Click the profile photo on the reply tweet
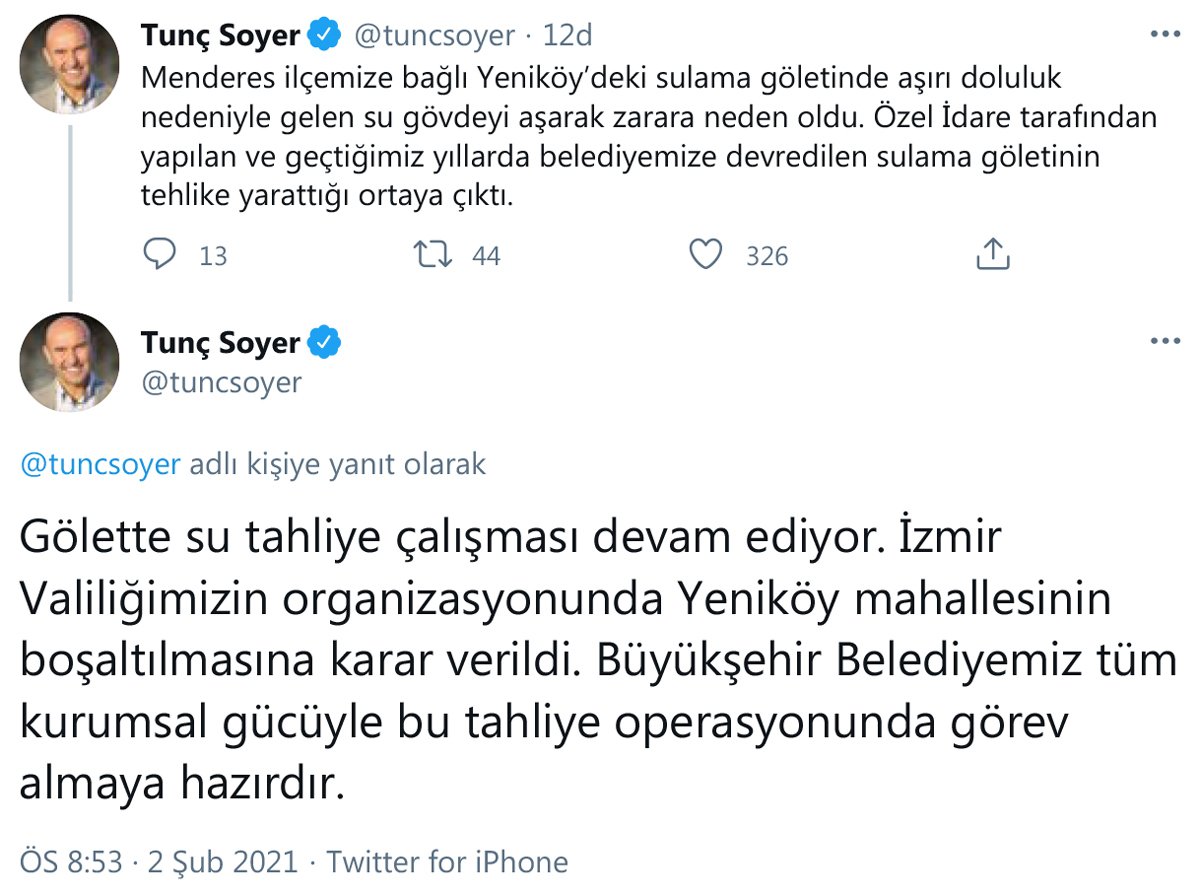Image resolution: width=1200 pixels, height=895 pixels. point(70,362)
